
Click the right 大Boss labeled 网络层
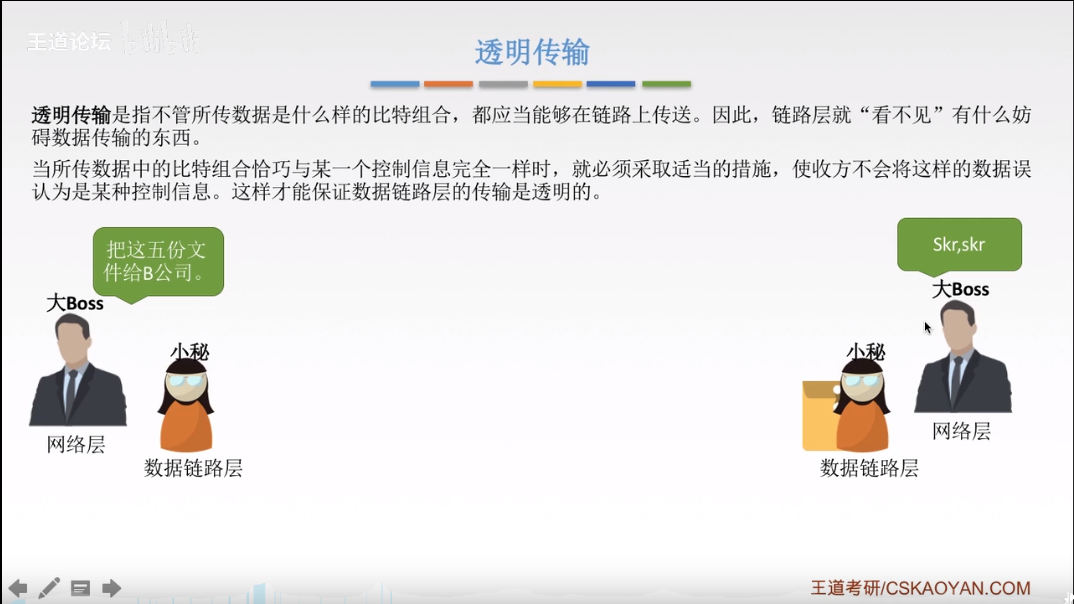tap(962, 365)
